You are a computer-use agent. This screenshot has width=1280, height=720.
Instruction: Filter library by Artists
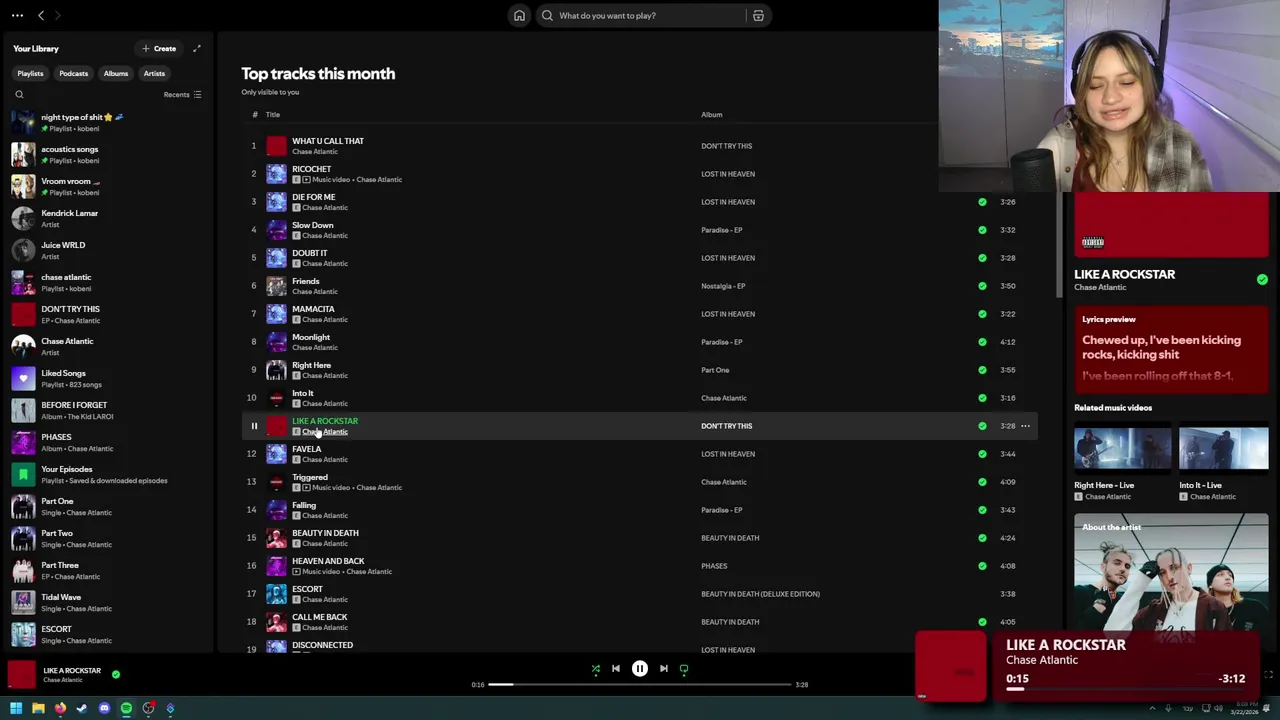[x=154, y=73]
